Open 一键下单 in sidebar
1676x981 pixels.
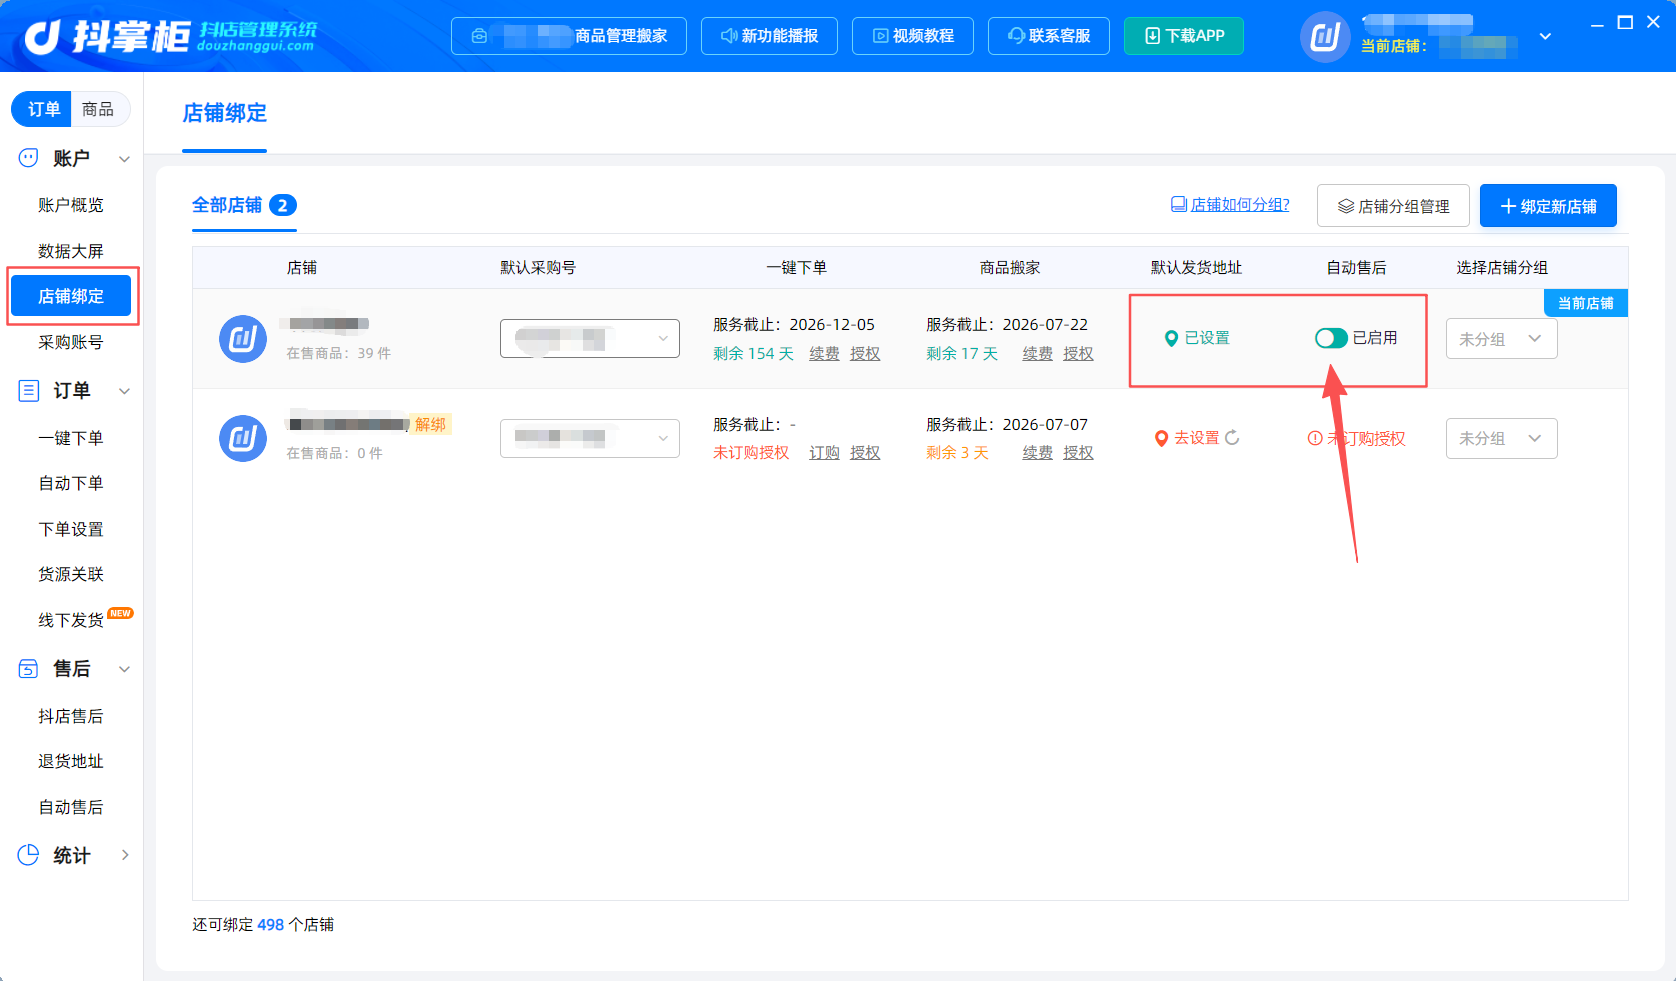(71, 438)
